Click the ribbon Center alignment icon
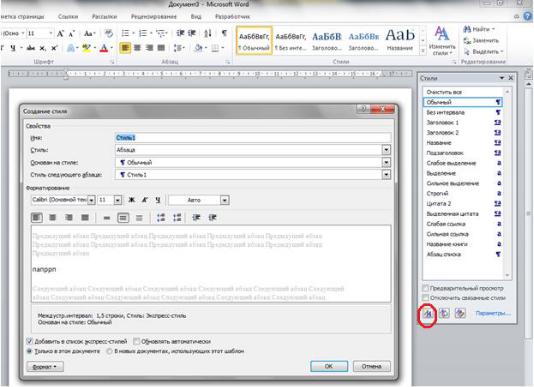The height and width of the screenshot is (387, 534). tap(137, 48)
